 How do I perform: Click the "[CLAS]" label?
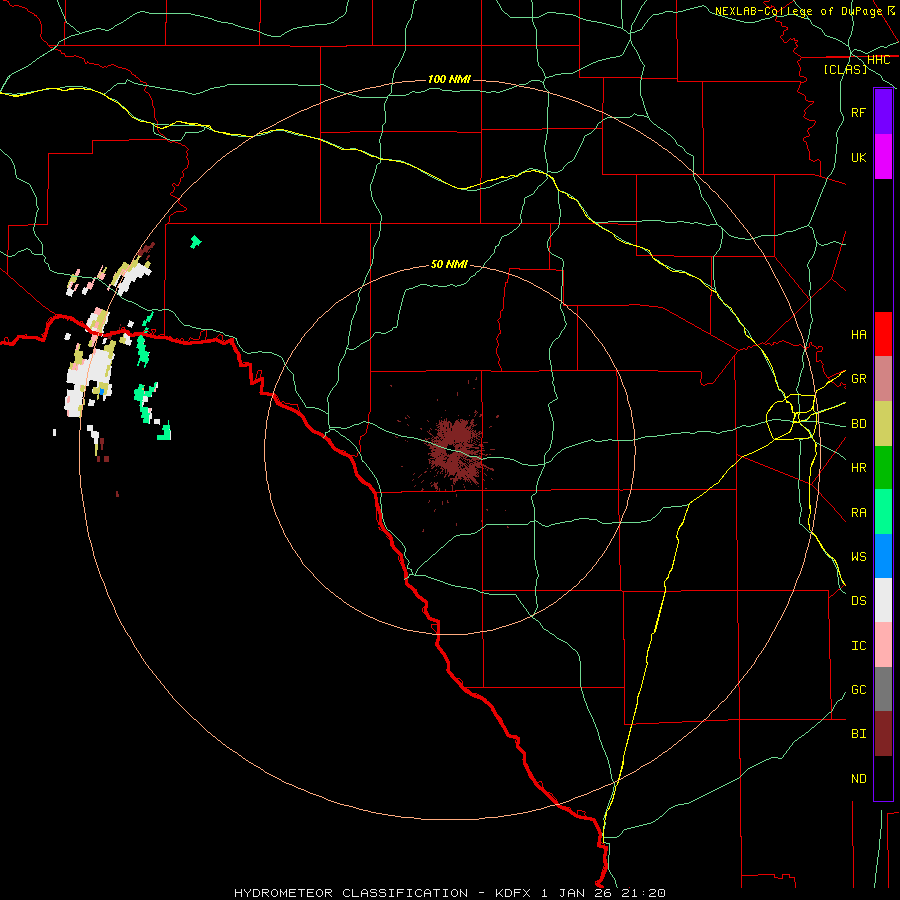[845, 69]
